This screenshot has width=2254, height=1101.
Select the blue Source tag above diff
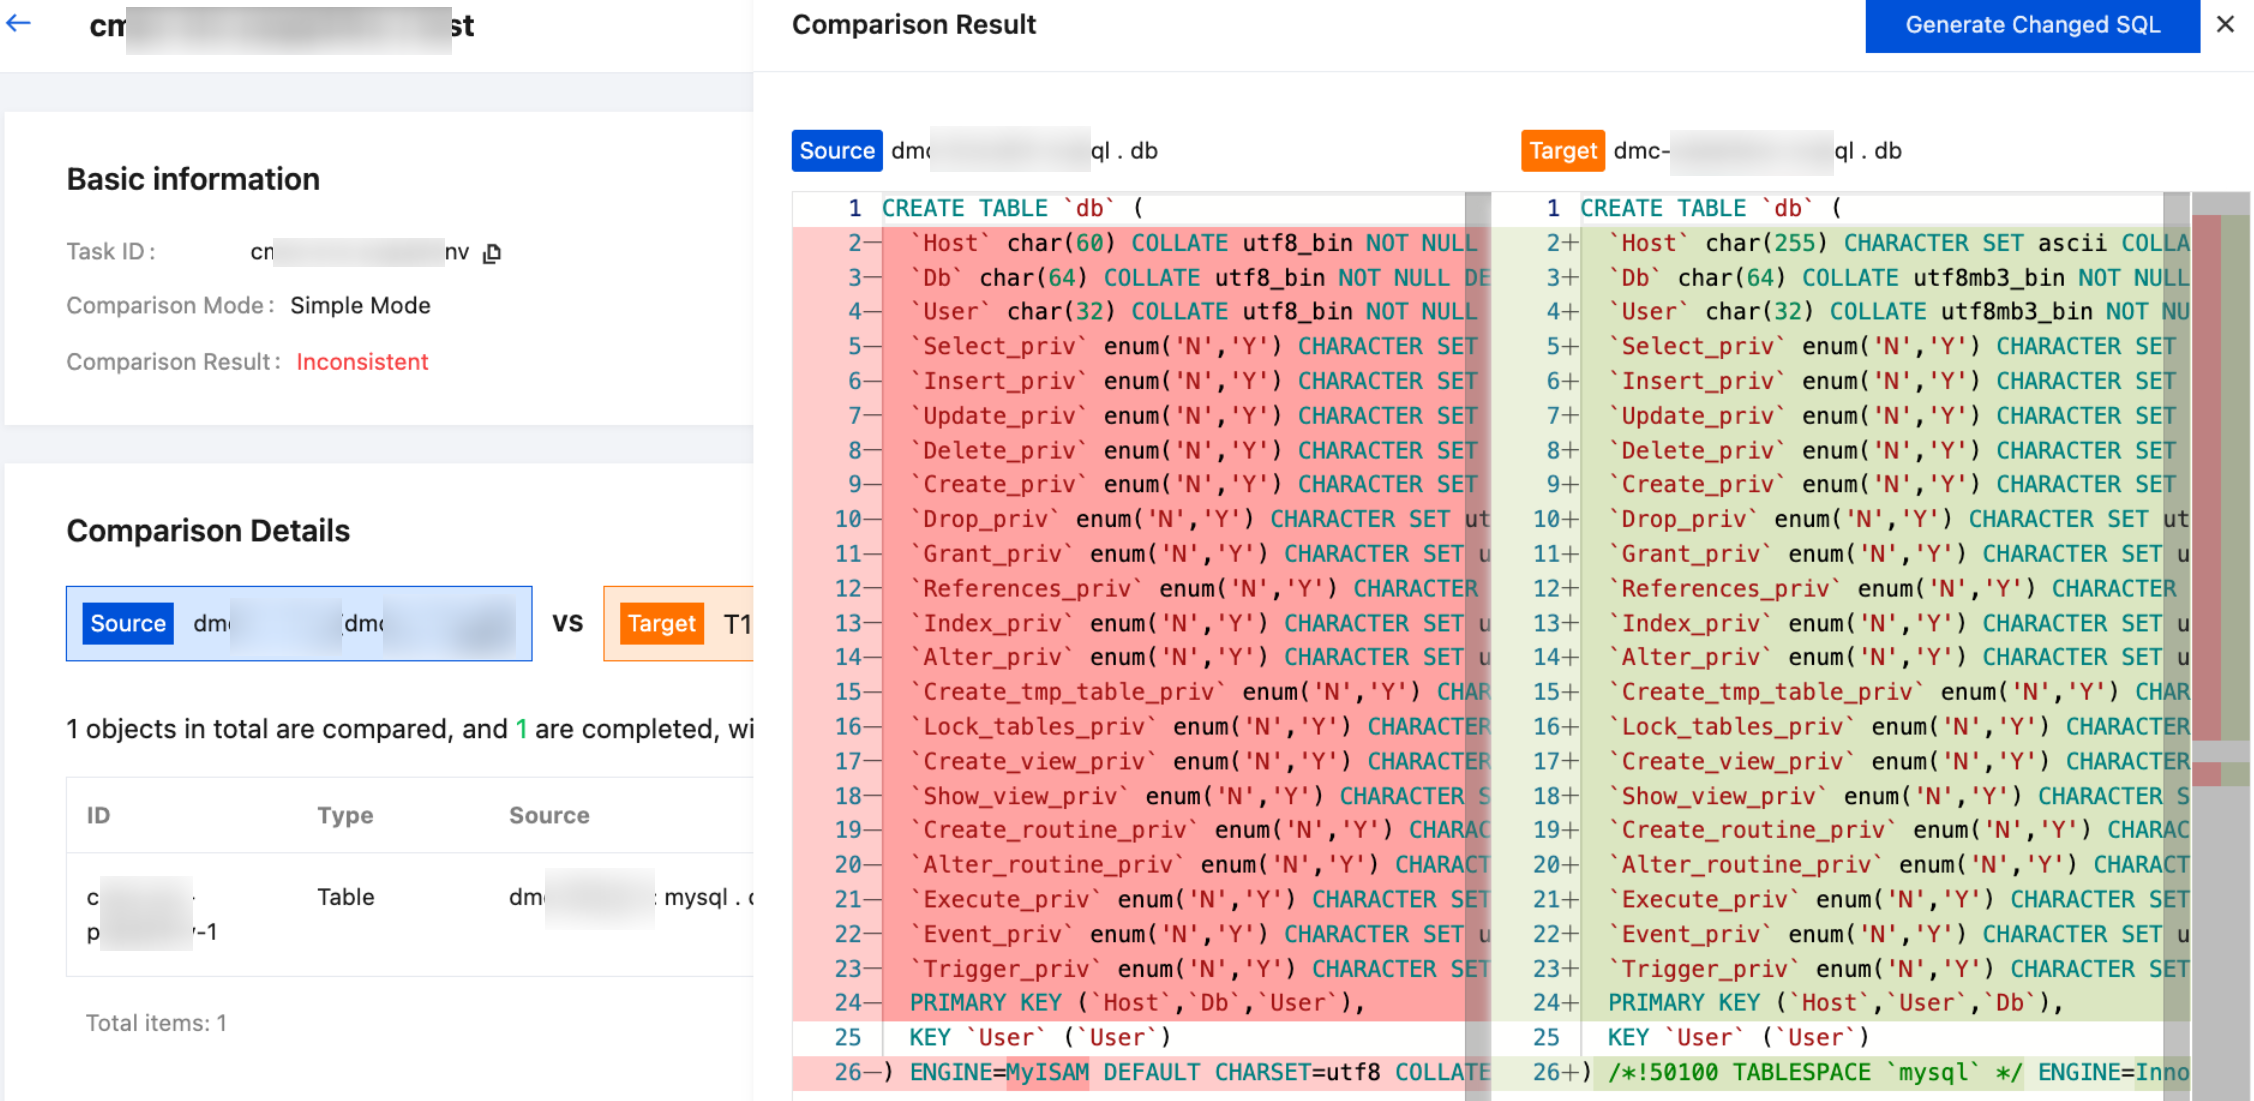[x=836, y=151]
